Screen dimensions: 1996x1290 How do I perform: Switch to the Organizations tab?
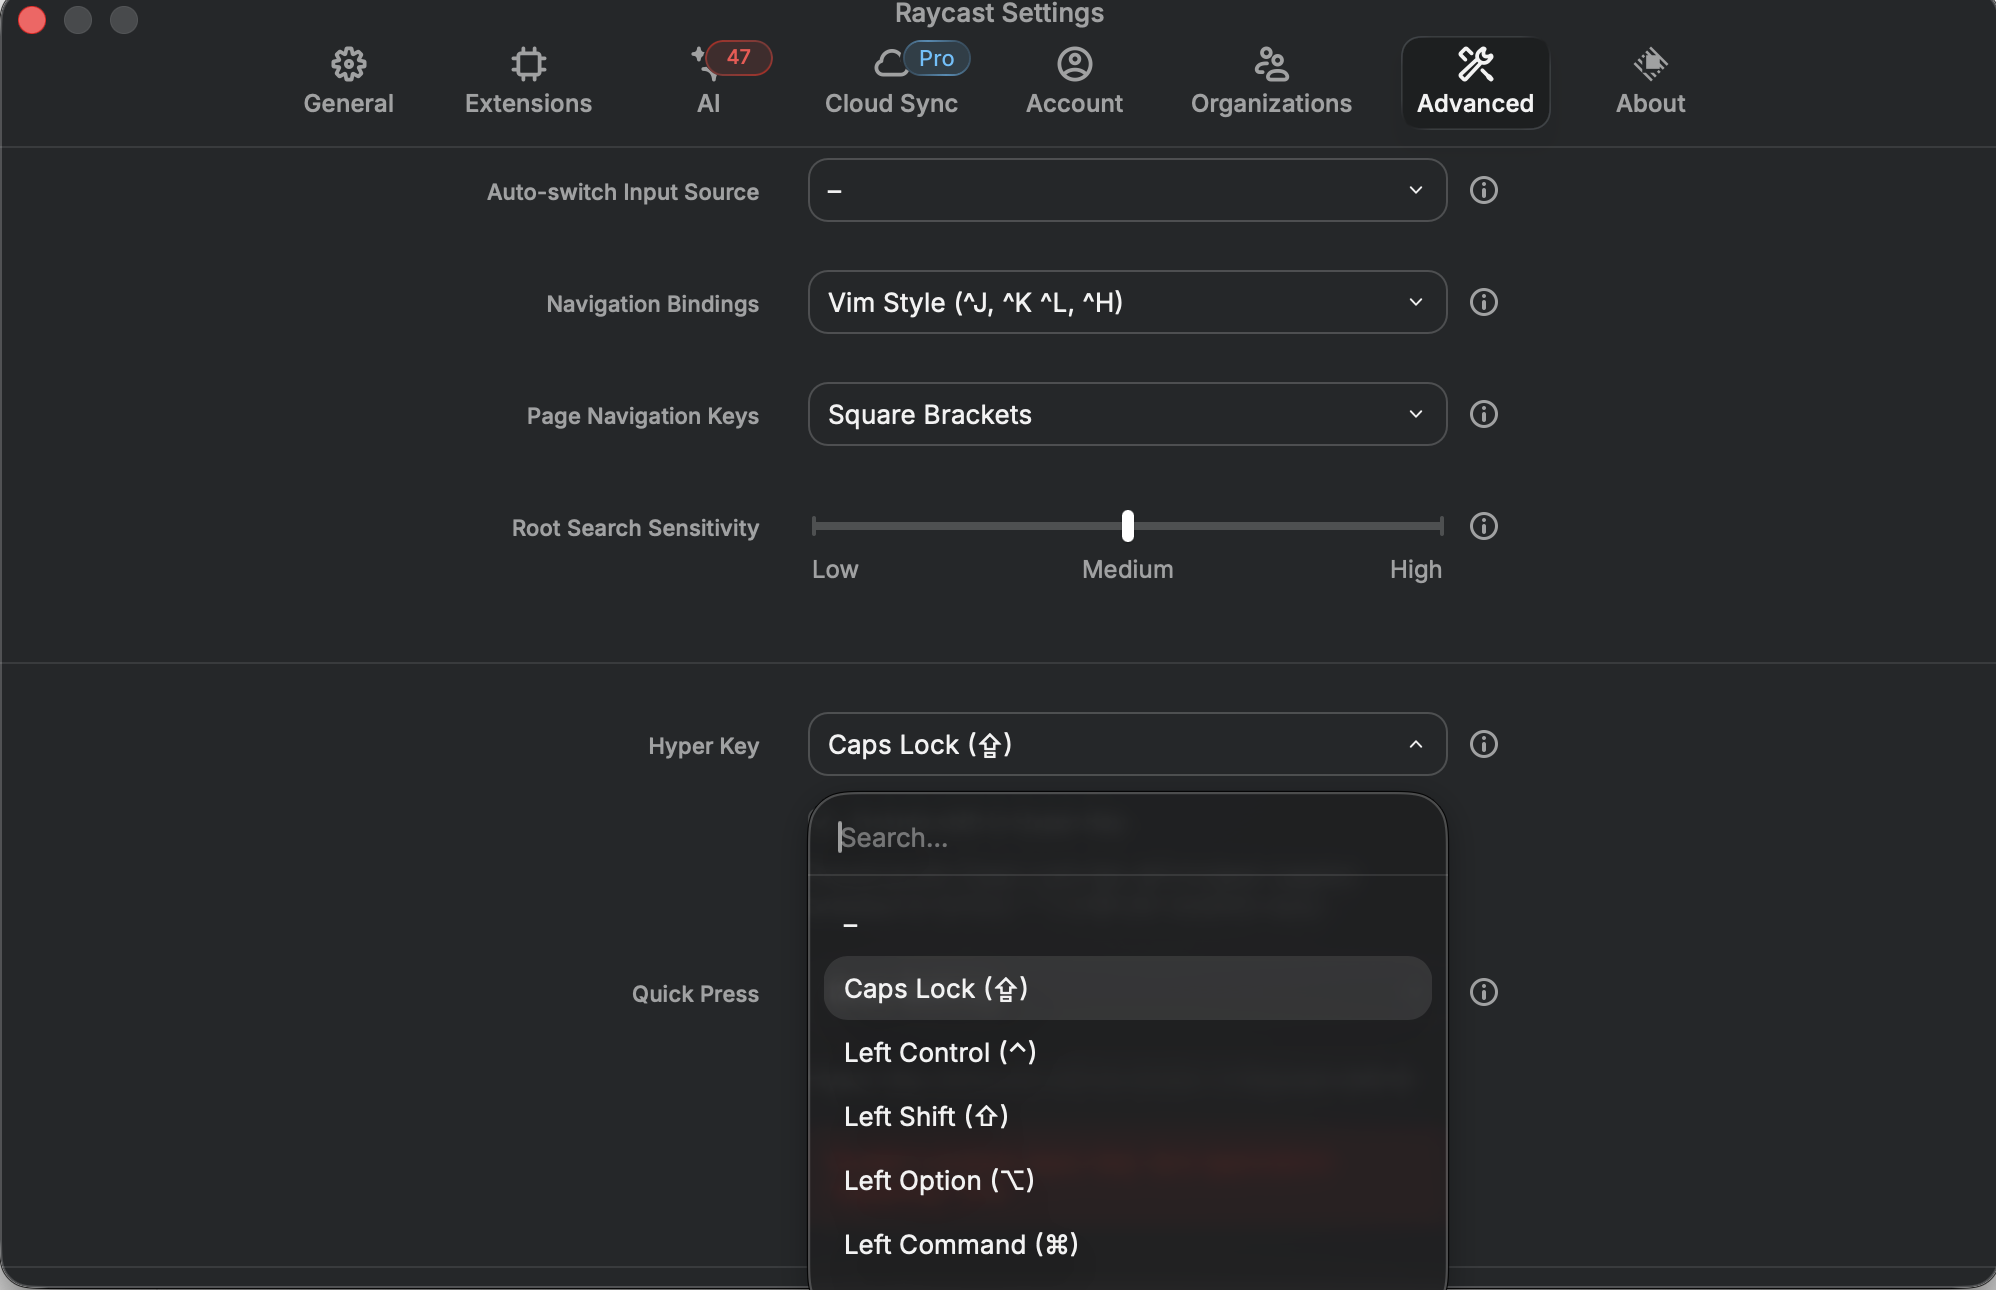(x=1271, y=83)
